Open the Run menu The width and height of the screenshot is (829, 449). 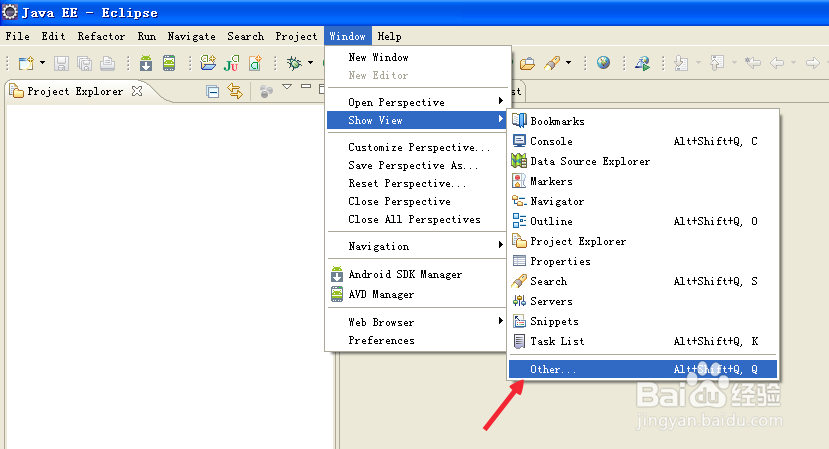click(146, 36)
